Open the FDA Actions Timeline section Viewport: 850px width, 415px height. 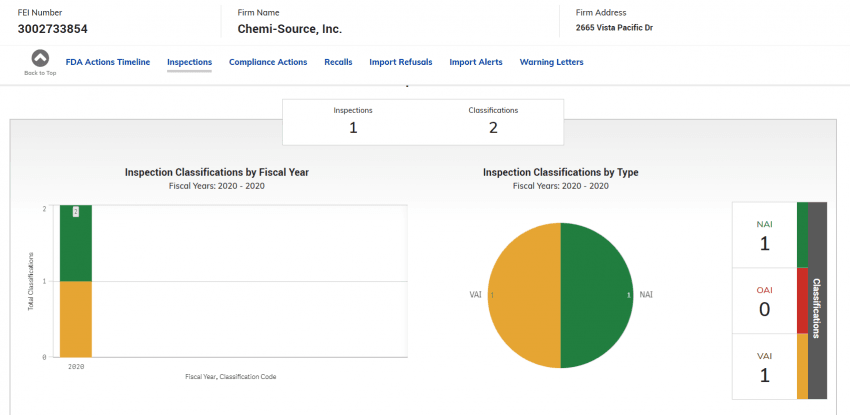point(107,62)
